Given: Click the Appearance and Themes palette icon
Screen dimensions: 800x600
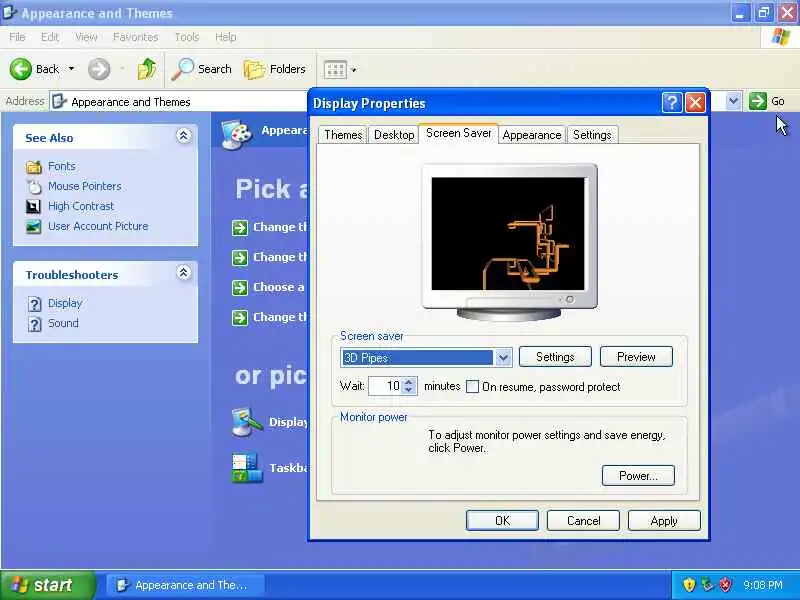Looking at the screenshot, I should pos(237,134).
